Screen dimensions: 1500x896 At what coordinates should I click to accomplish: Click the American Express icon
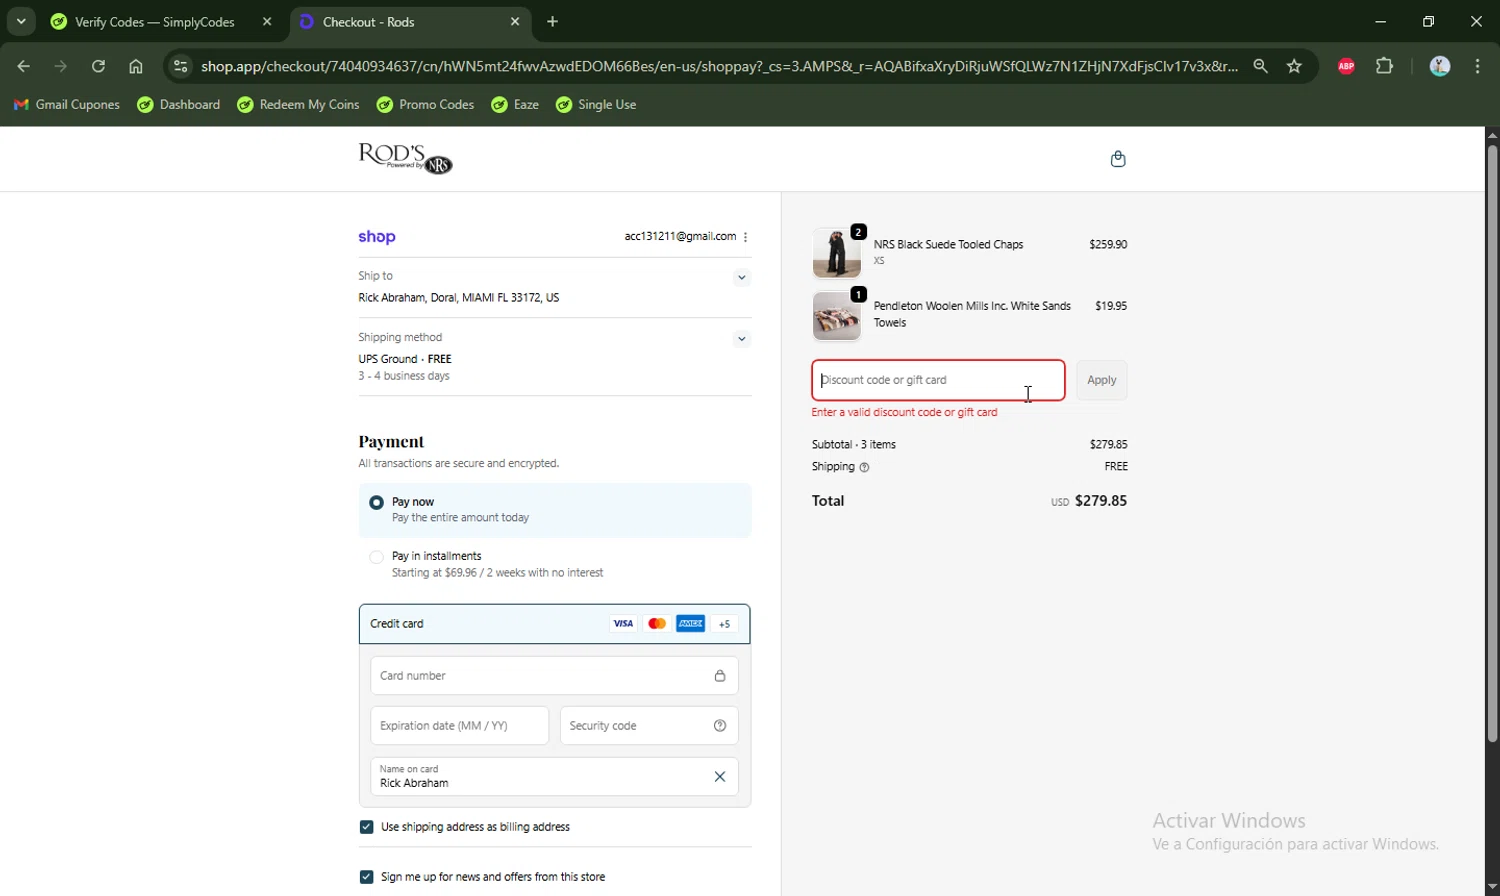(691, 624)
